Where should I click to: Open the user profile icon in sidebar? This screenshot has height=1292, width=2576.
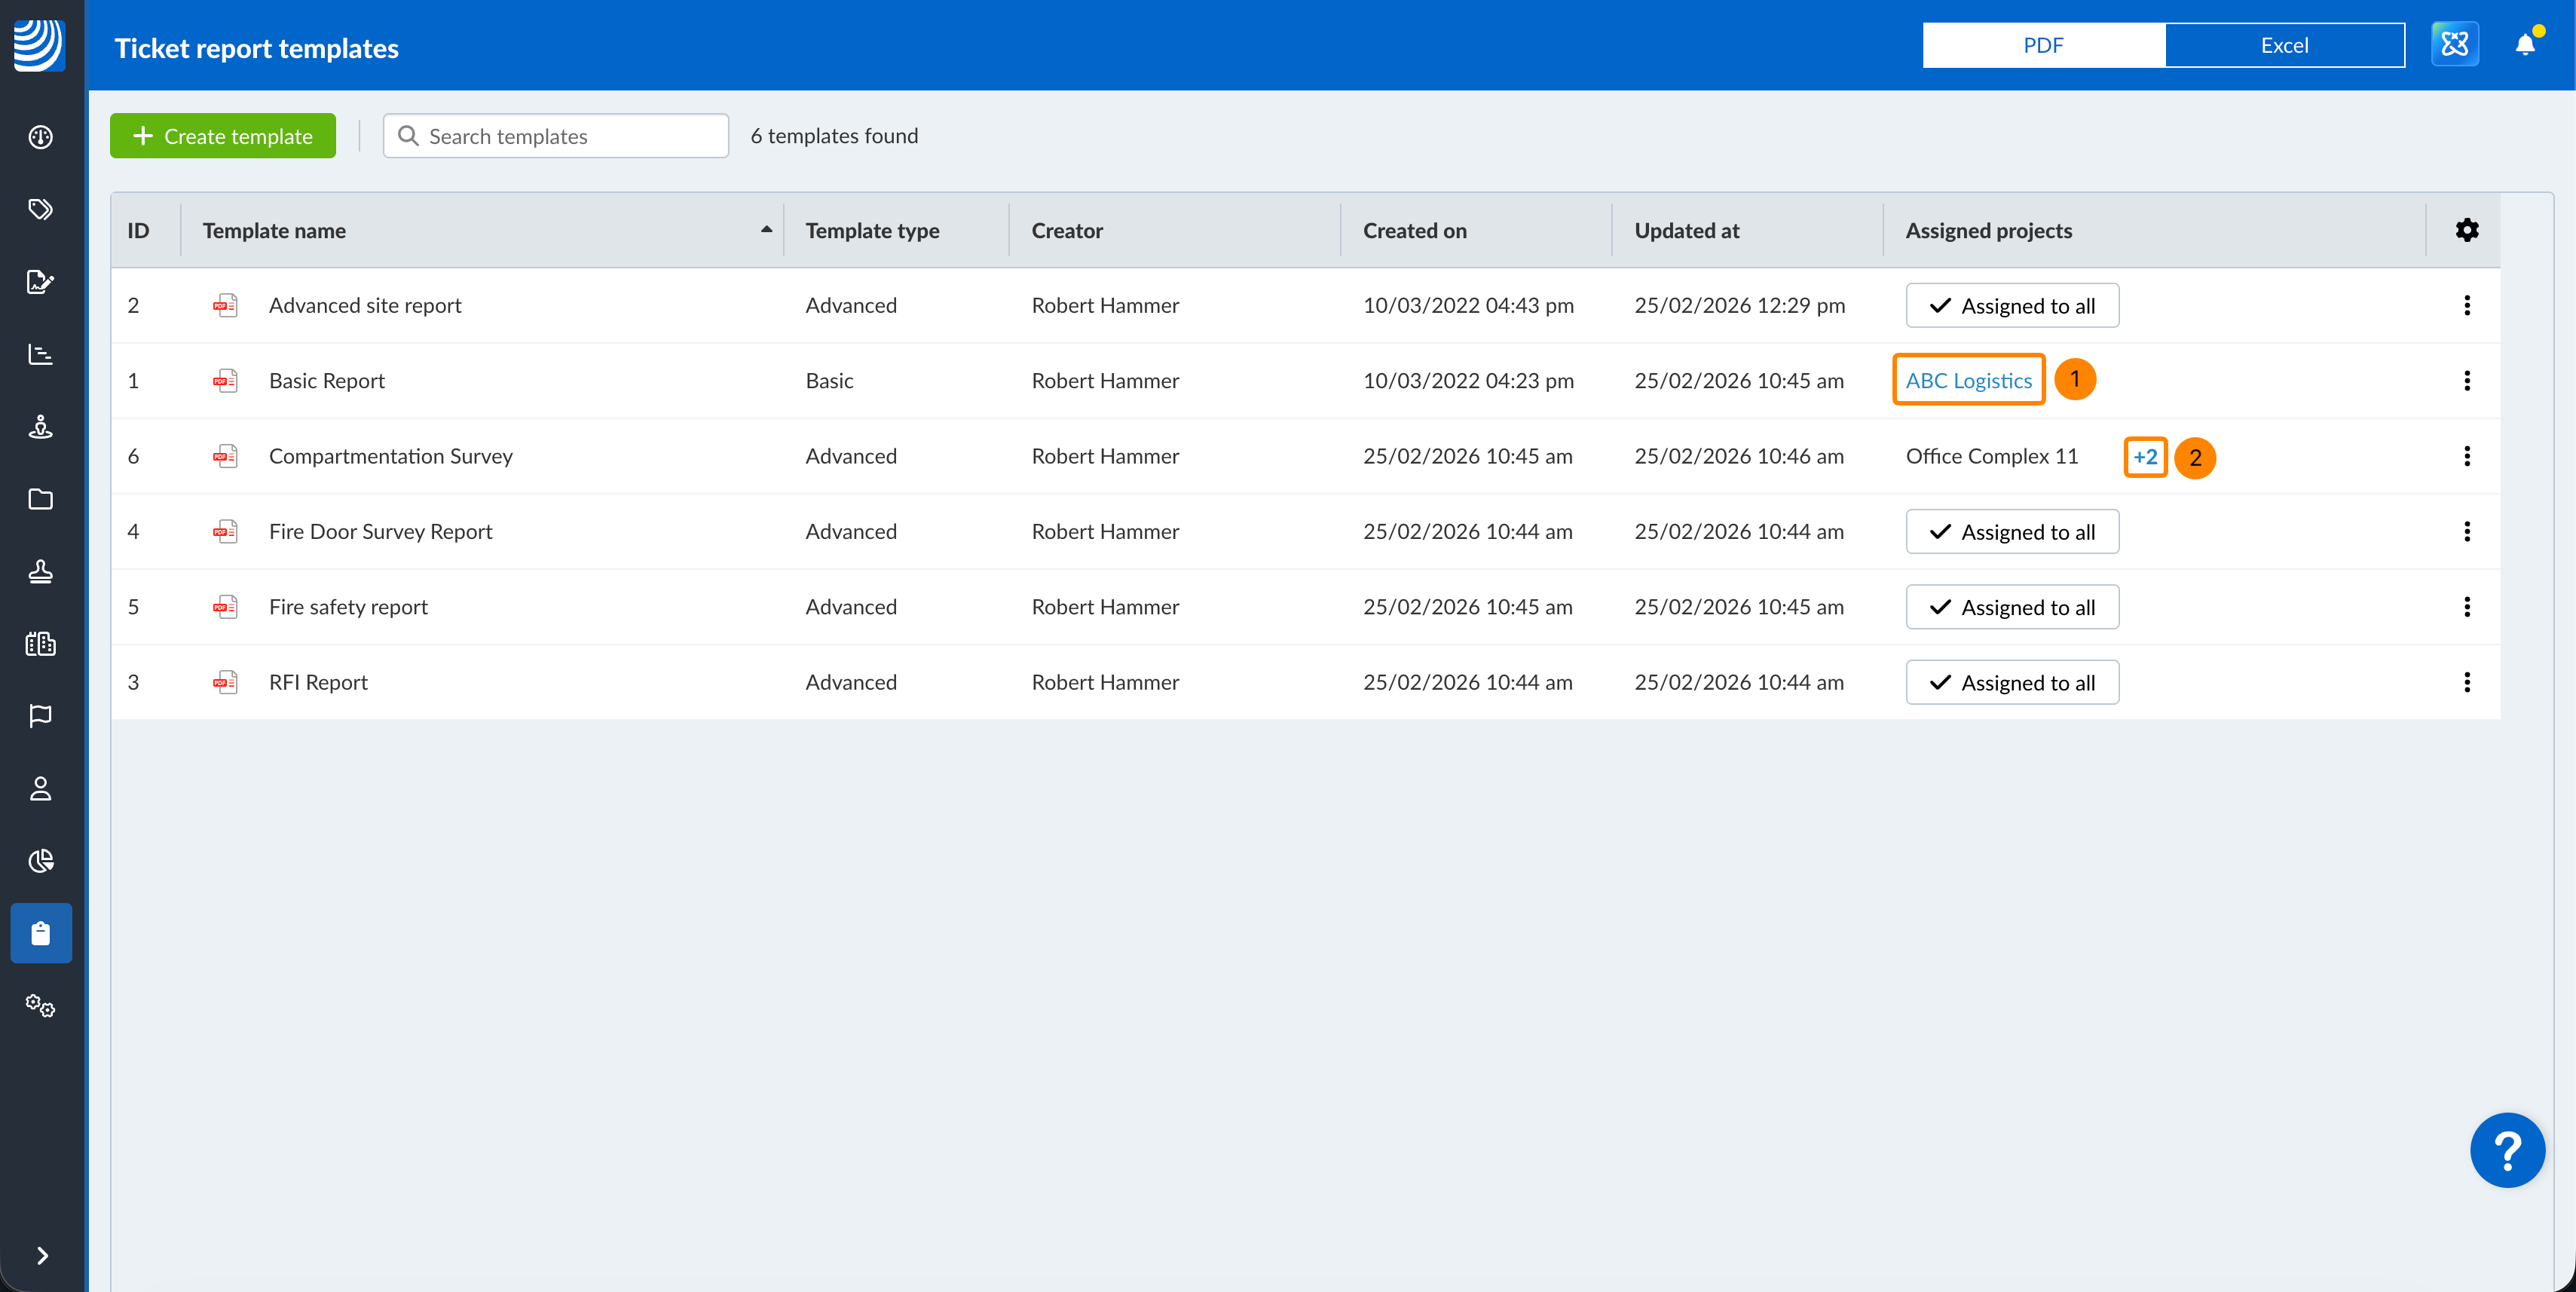[41, 789]
